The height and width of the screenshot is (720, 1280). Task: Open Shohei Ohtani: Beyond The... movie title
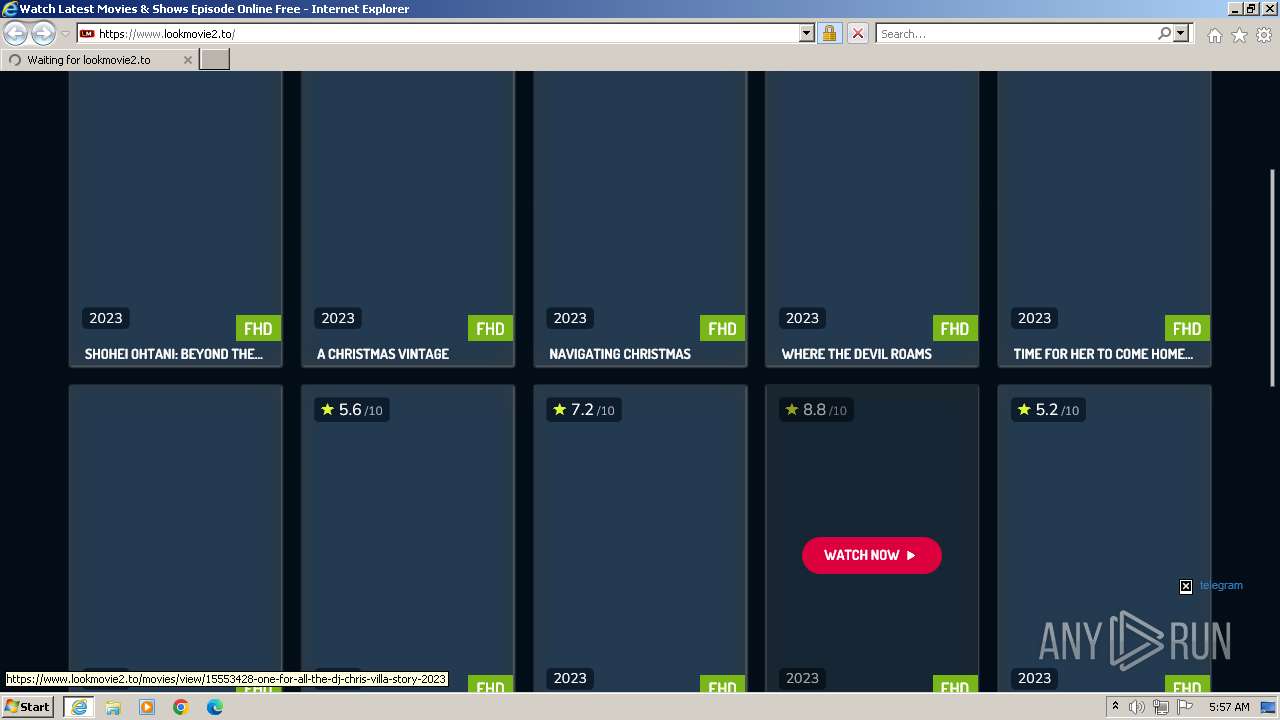point(174,354)
